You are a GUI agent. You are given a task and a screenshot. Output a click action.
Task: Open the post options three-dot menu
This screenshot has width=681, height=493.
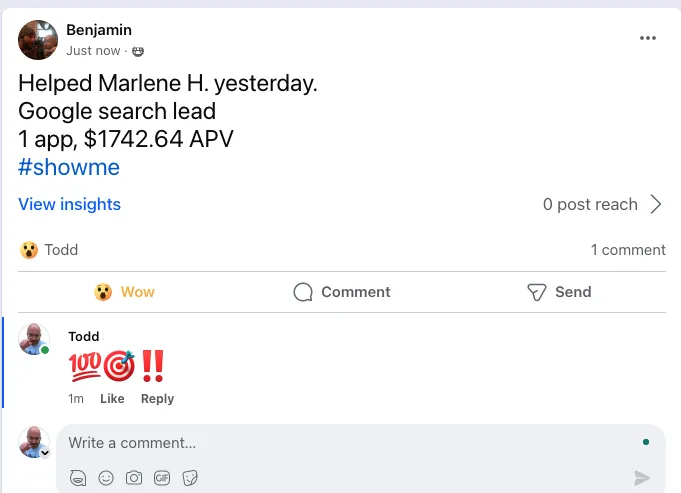tap(648, 38)
